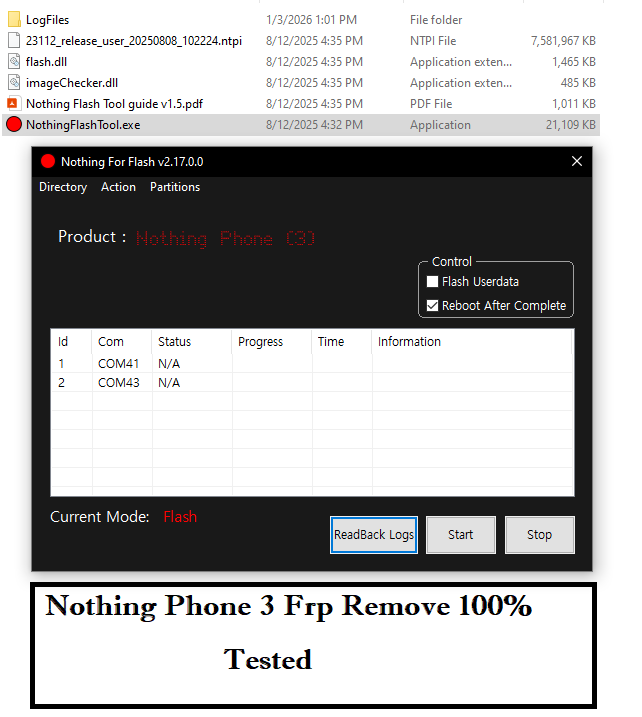Screen dimensions: 642x717
Task: Click the 1/3/2026 1:01 PM date
Action: click(x=311, y=20)
